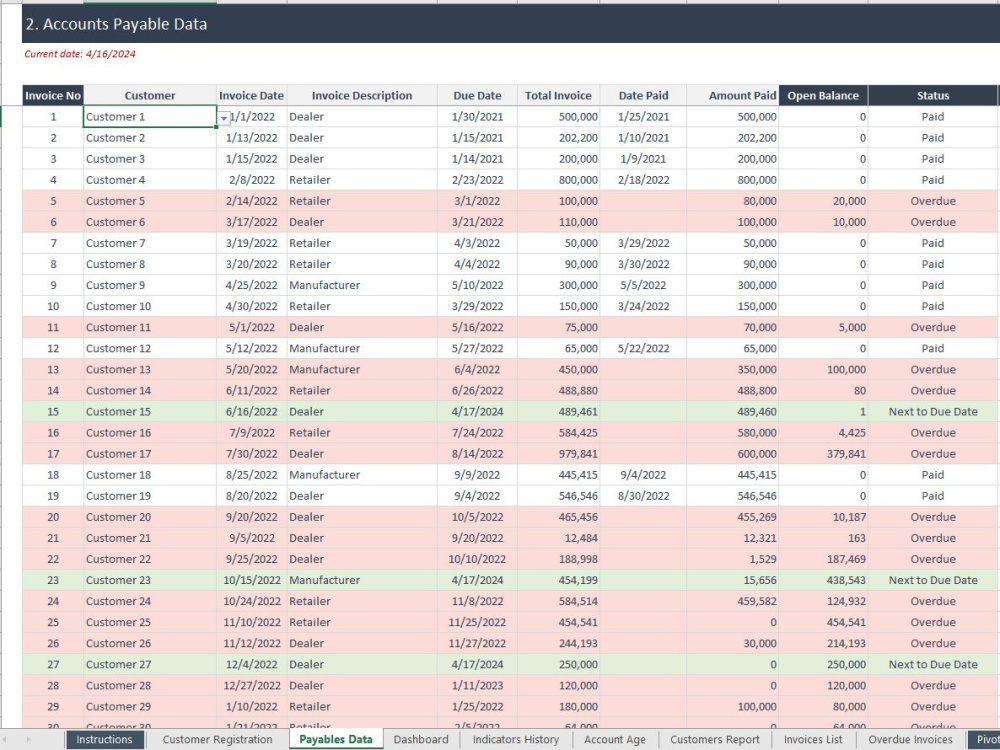The width and height of the screenshot is (1000, 750).
Task: Switch to the Instructions sheet tab
Action: pyautogui.click(x=104, y=740)
